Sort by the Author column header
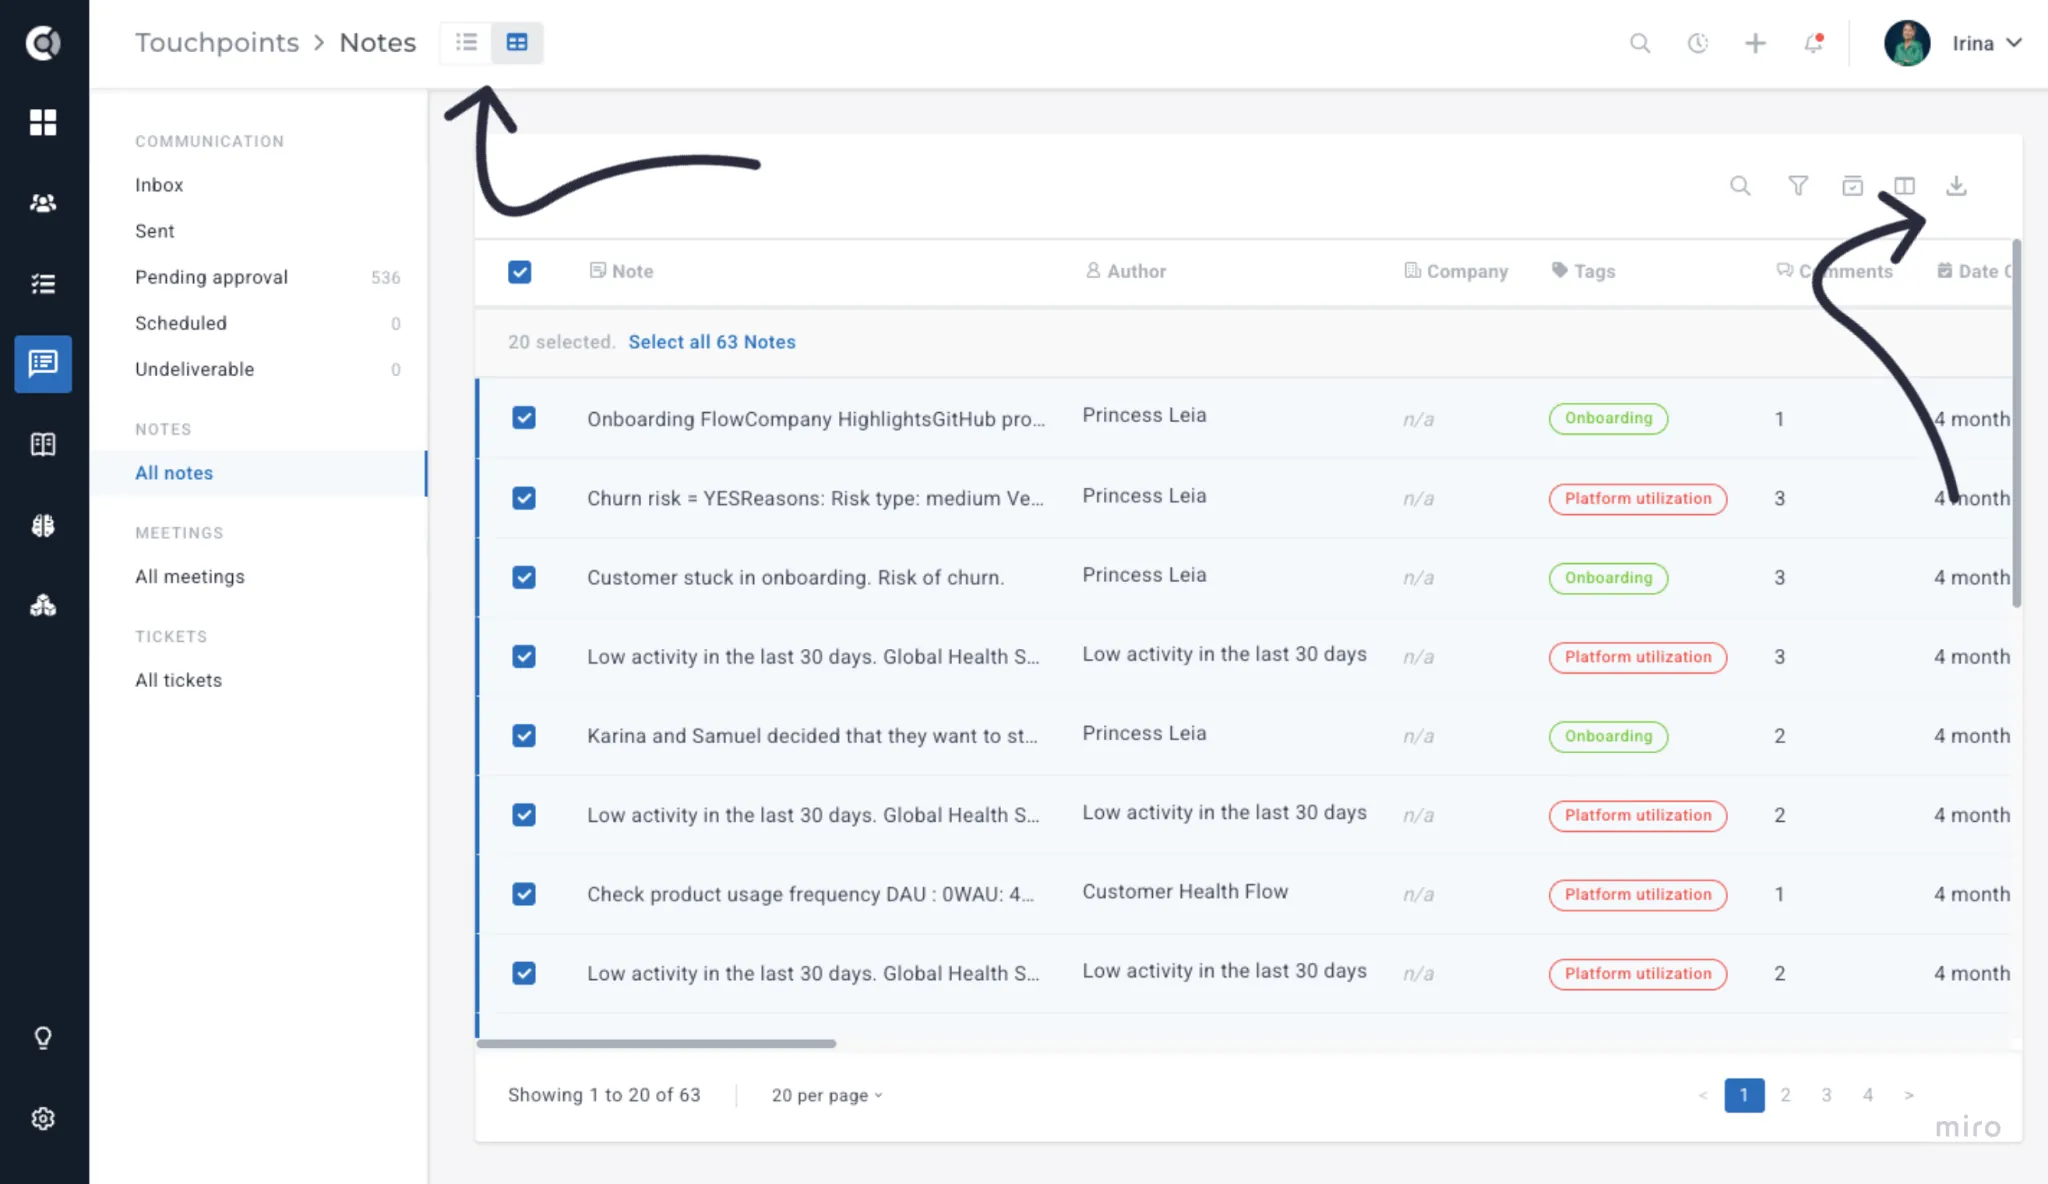2048x1184 pixels. coord(1126,271)
